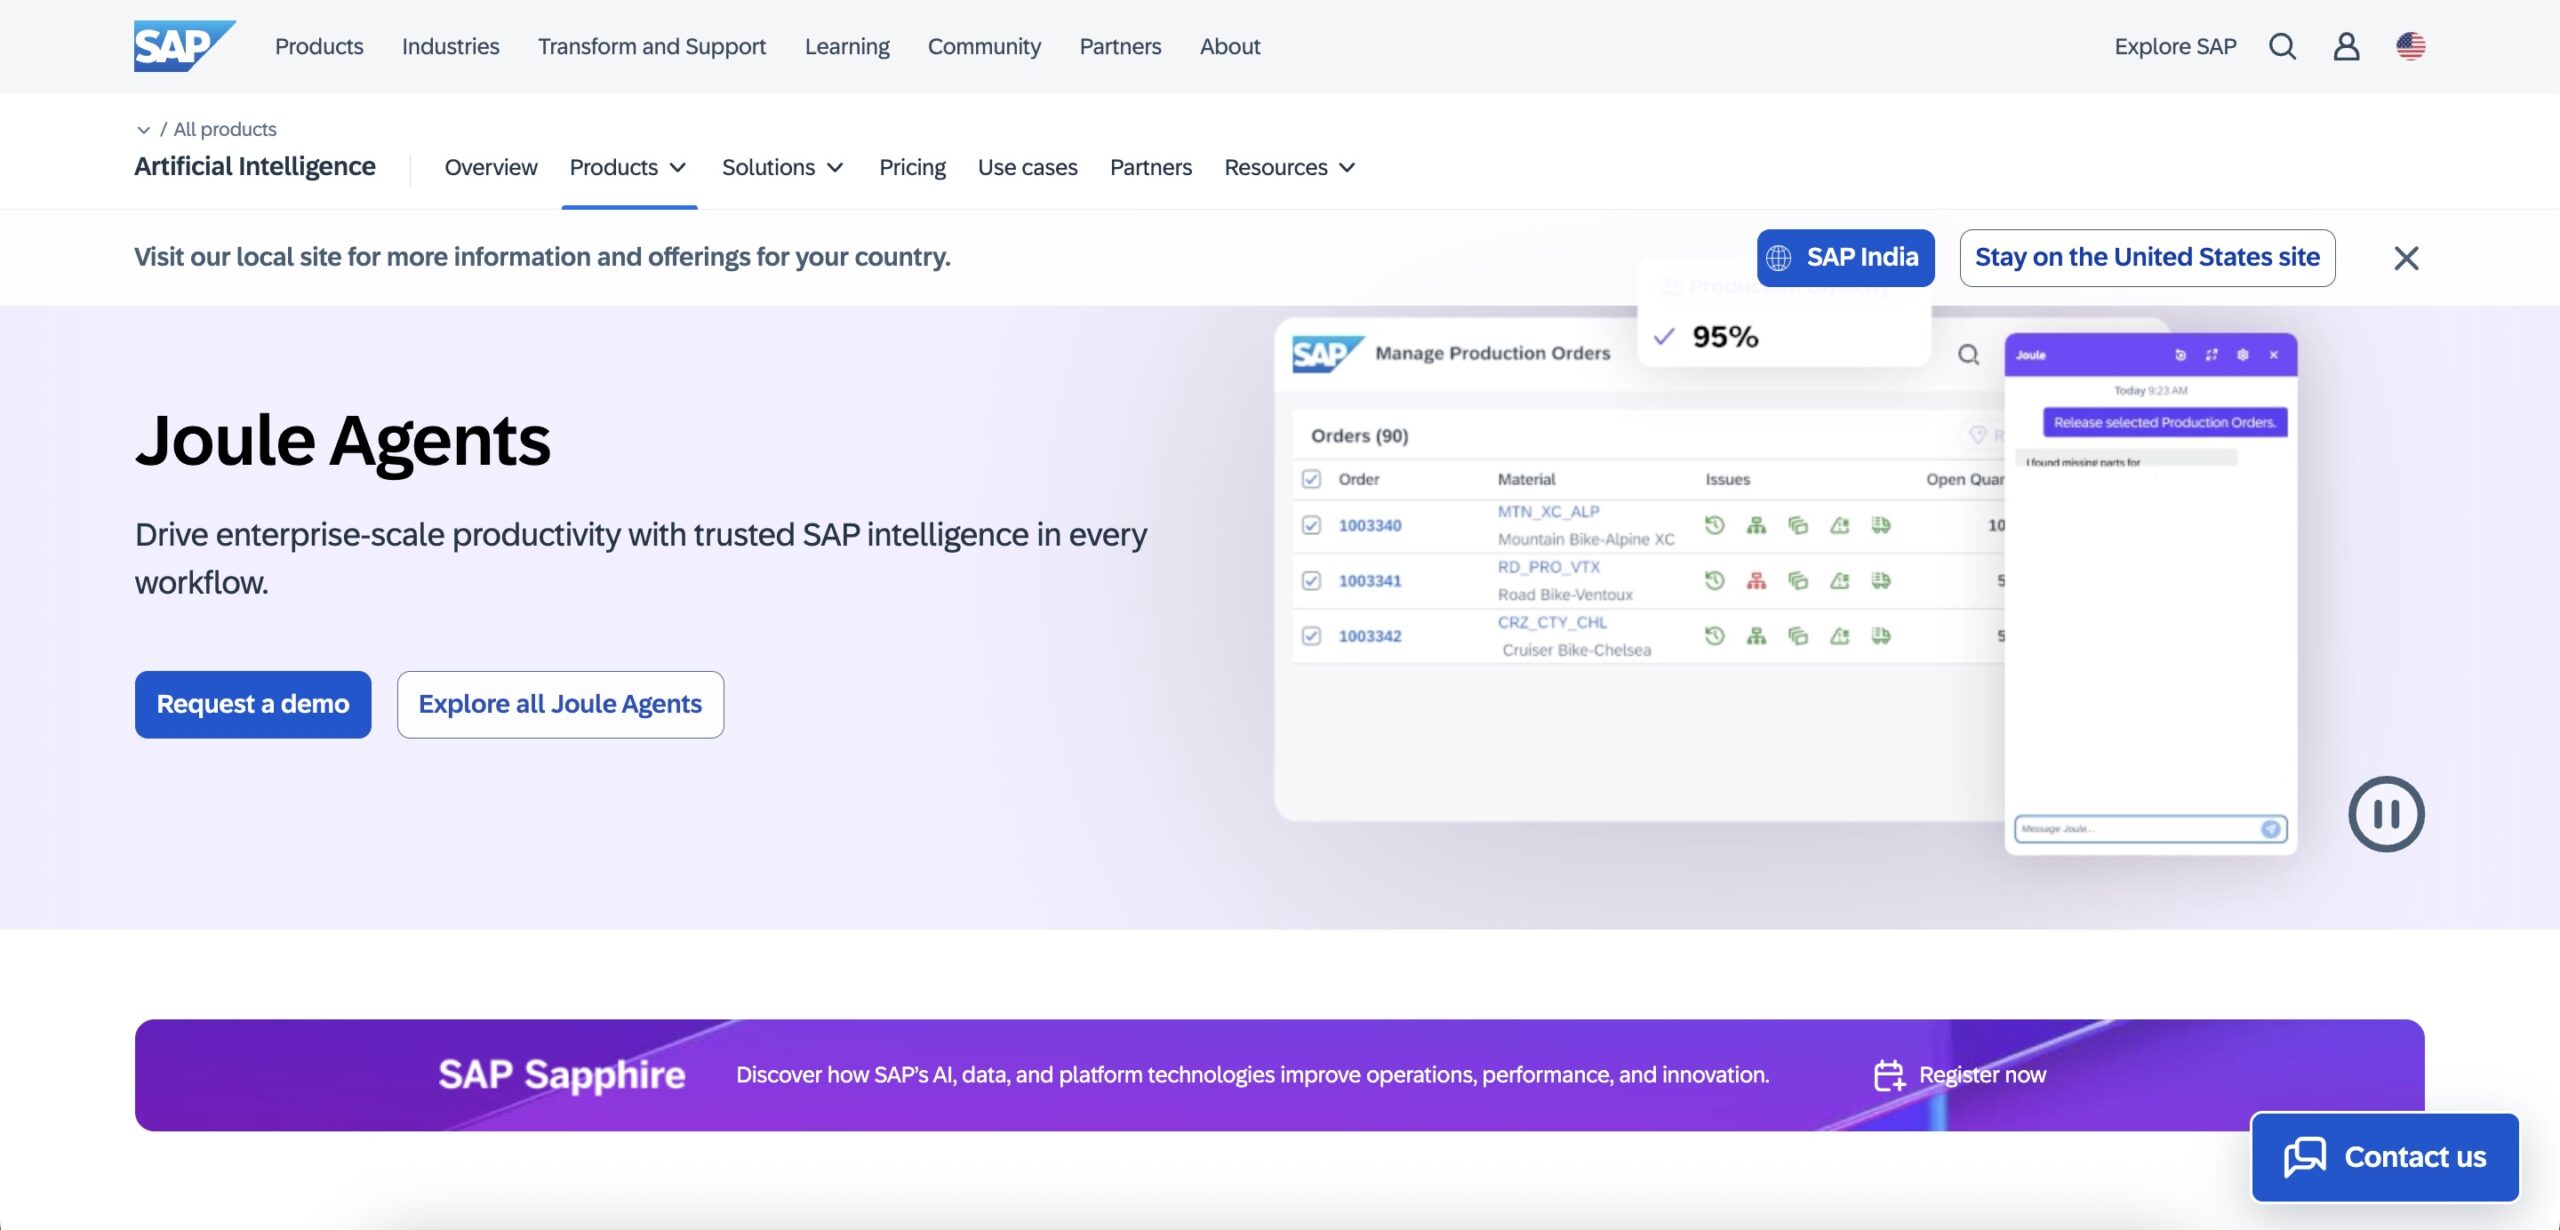2560x1230 pixels.
Task: Click the globe icon on SAP India
Action: [1778, 258]
